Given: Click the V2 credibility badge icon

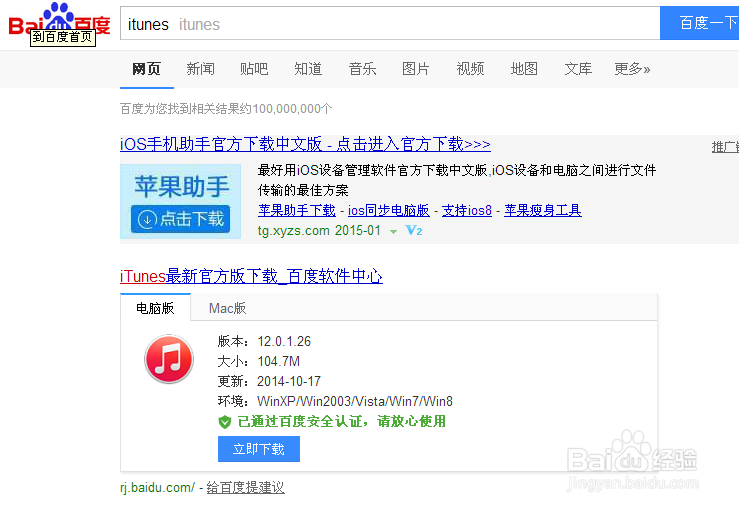Looking at the screenshot, I should coord(413,230).
